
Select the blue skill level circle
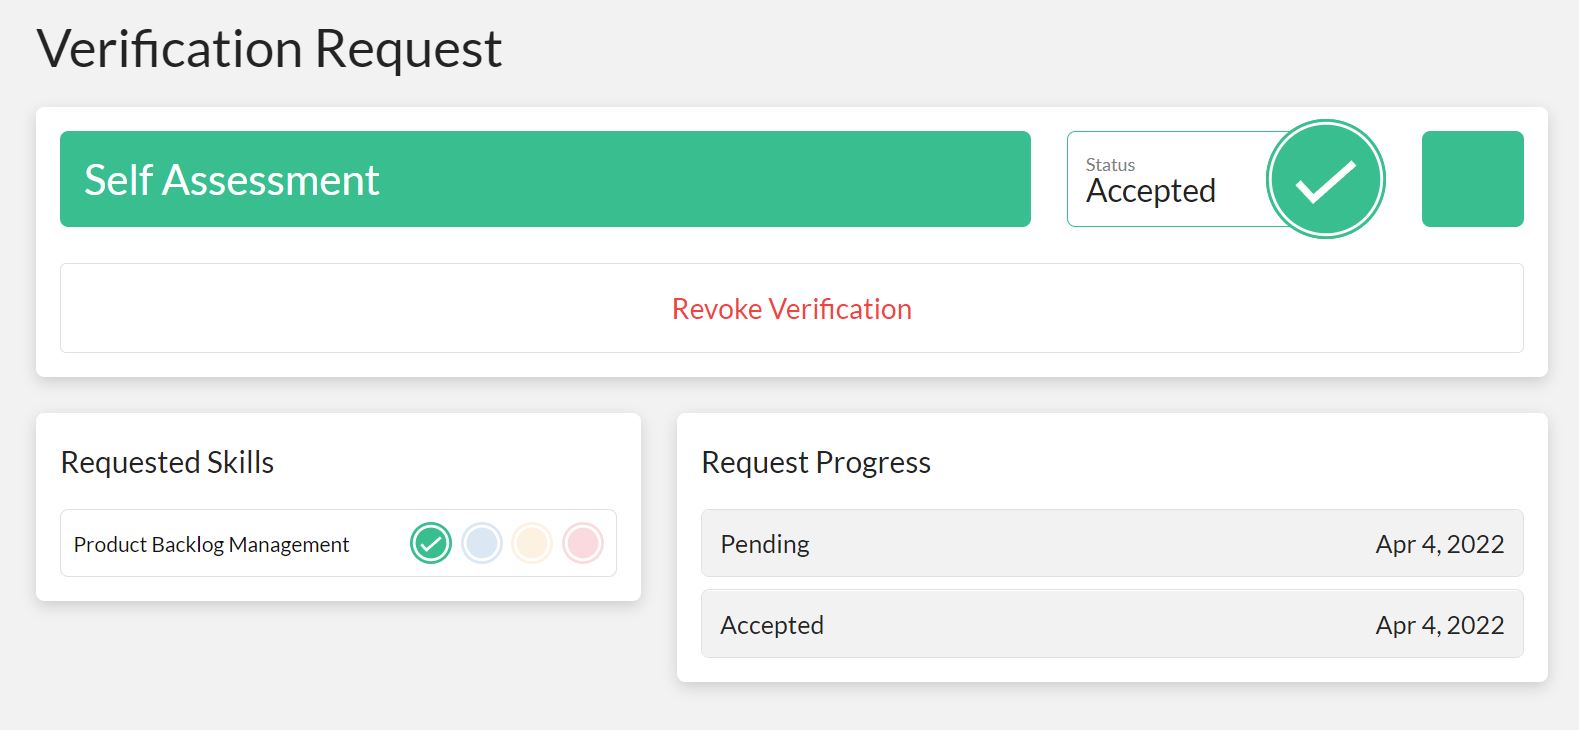click(x=482, y=543)
